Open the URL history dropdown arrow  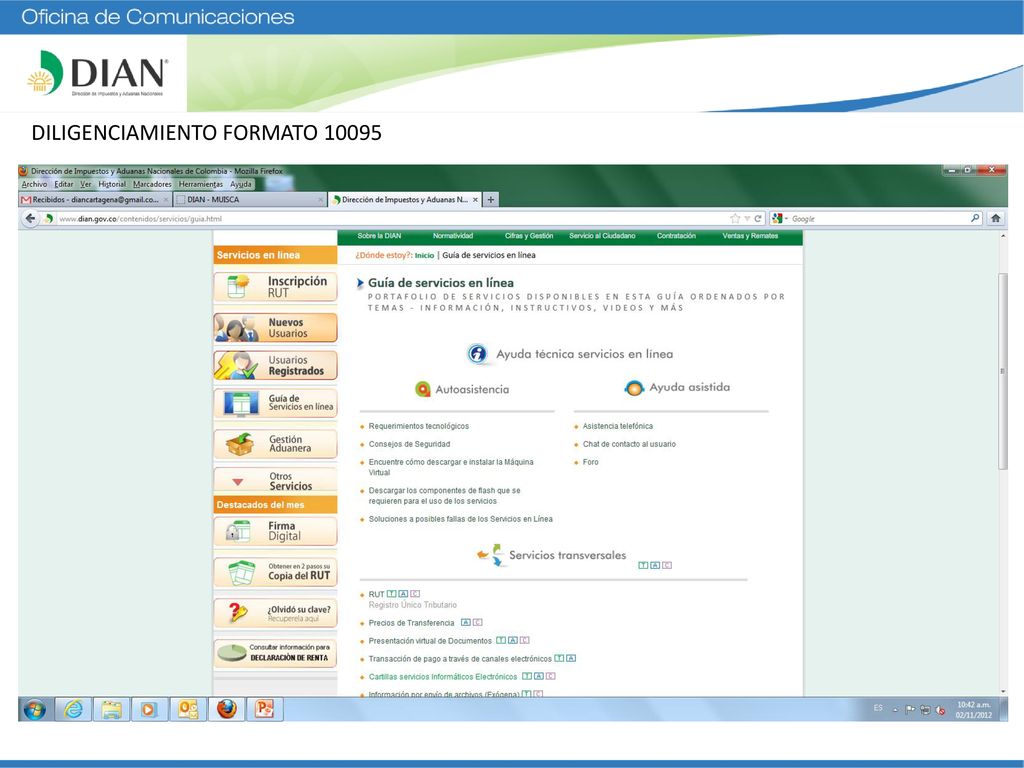click(747, 219)
